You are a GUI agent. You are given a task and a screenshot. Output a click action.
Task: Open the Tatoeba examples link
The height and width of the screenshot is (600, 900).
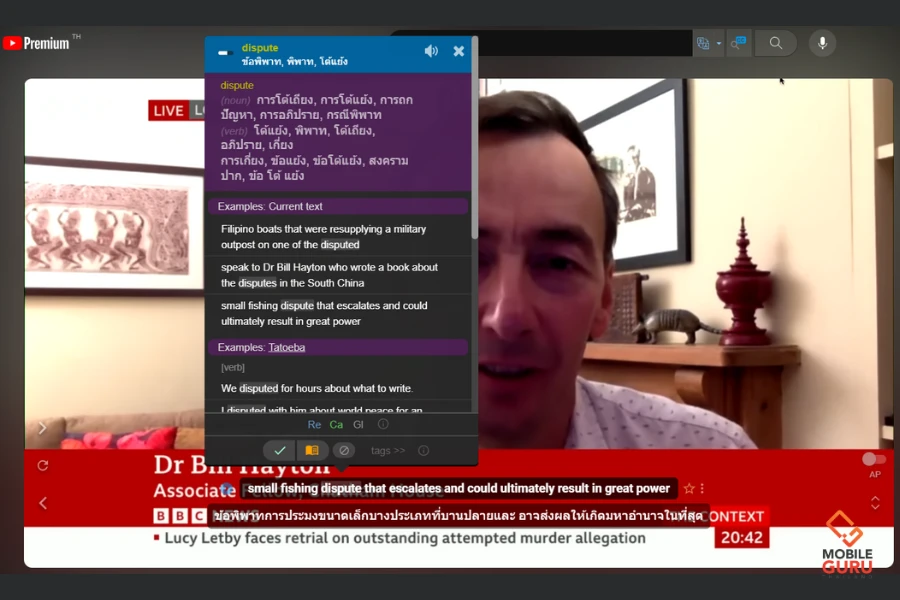(286, 347)
